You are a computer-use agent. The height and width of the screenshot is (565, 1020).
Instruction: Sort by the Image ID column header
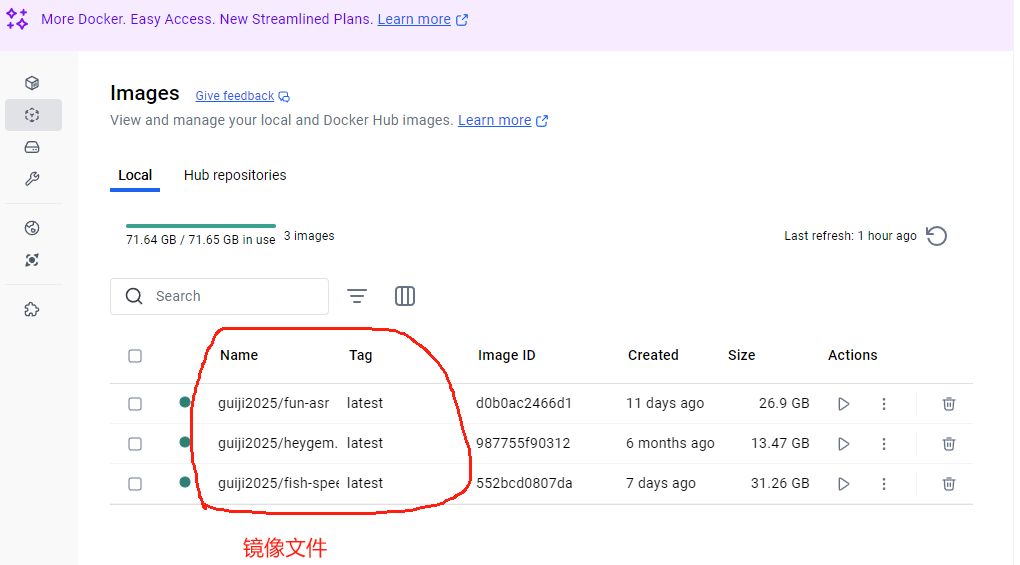click(x=506, y=355)
